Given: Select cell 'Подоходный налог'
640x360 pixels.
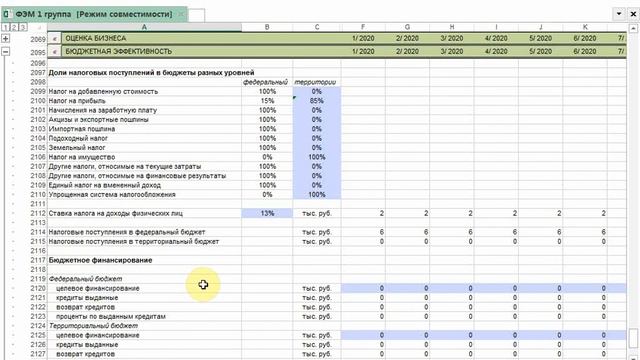Looking at the screenshot, I should point(144,138).
